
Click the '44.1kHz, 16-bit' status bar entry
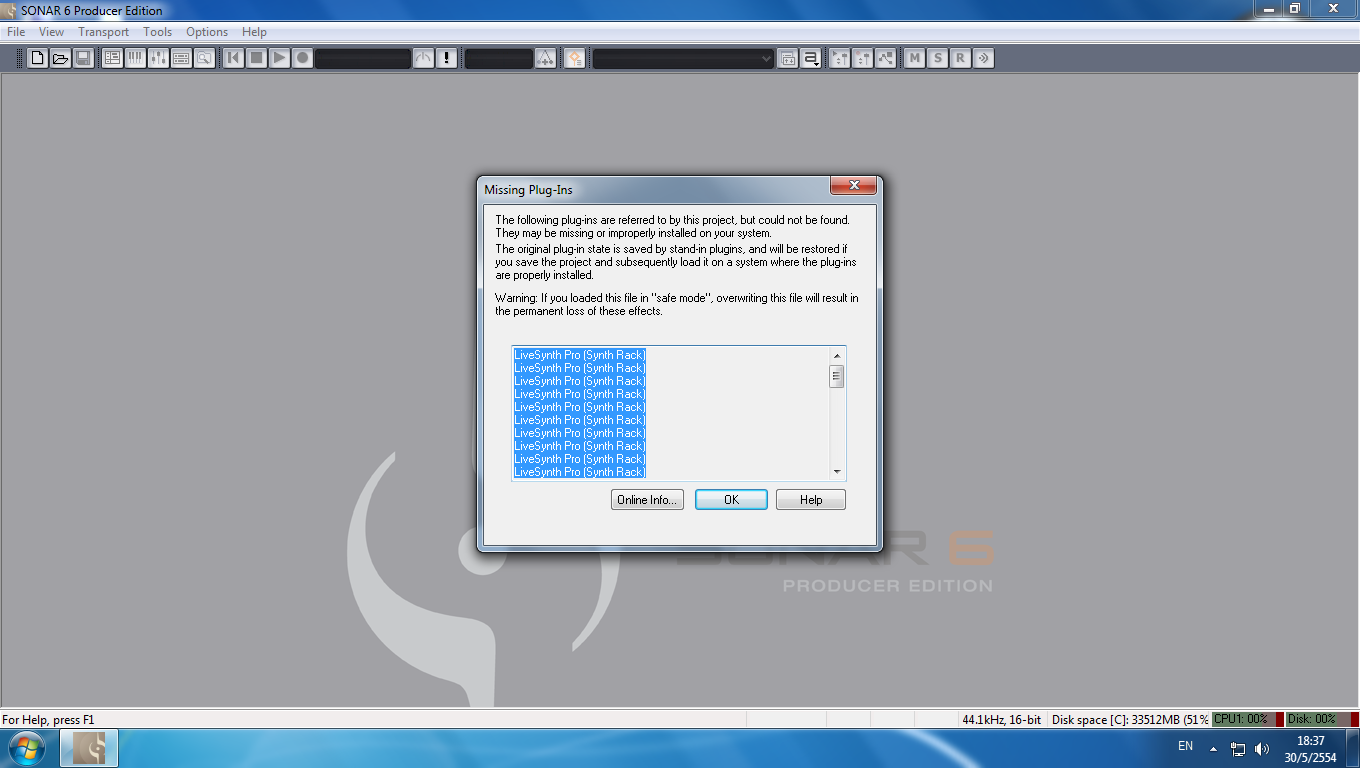coord(1001,719)
